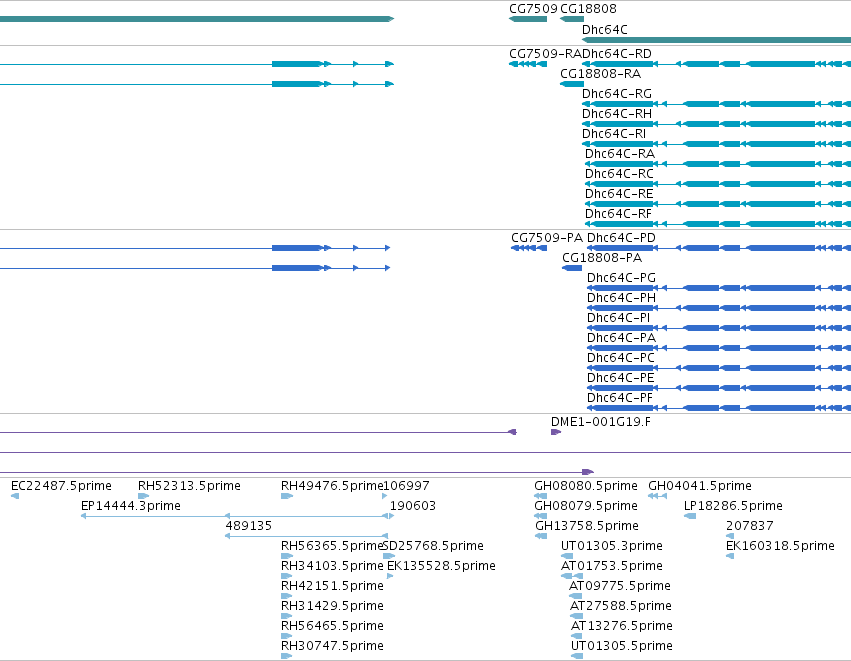Select transcript Dhc64C-RE label
851x661 pixels.
[x=619, y=194]
